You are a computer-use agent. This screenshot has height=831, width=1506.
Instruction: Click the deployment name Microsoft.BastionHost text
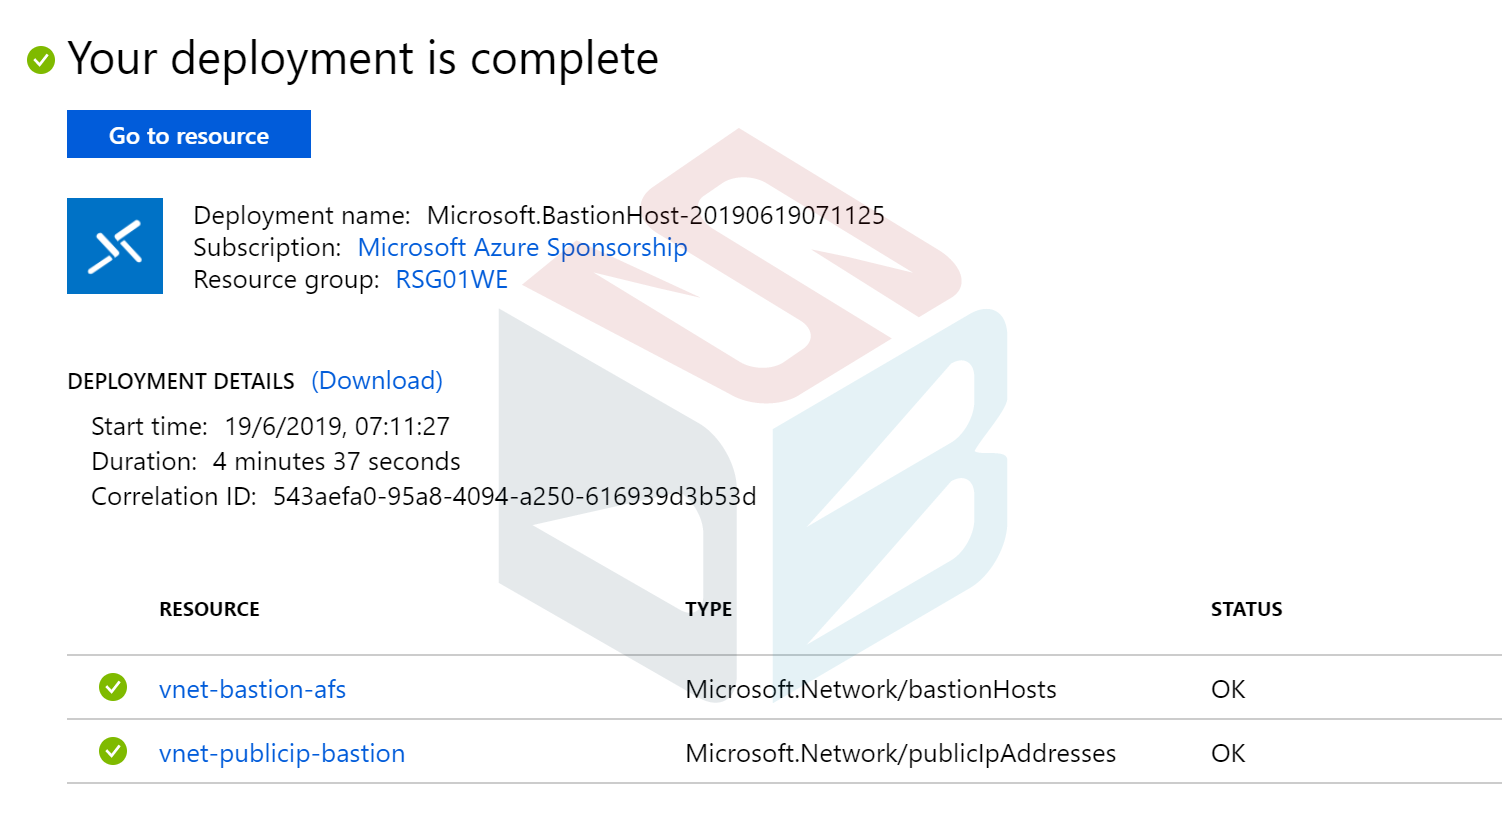tap(656, 215)
